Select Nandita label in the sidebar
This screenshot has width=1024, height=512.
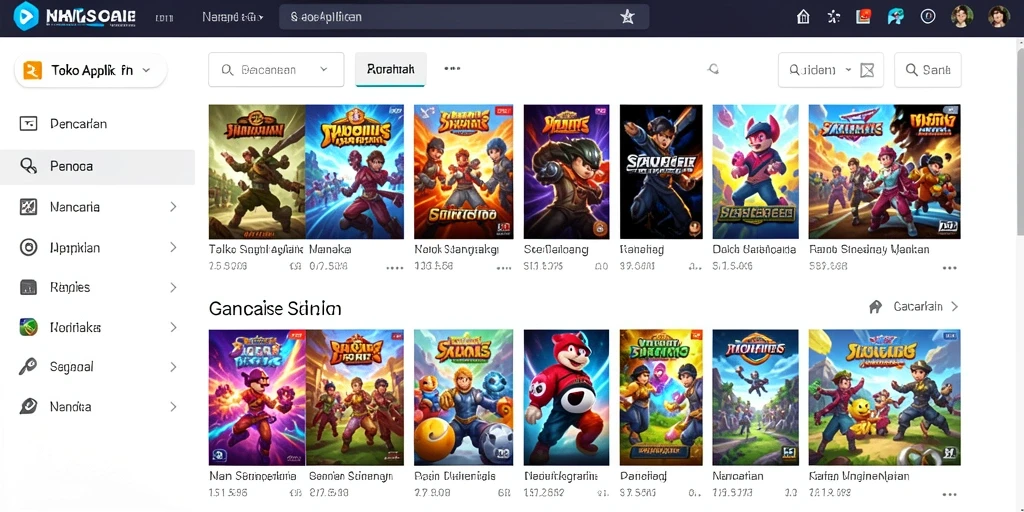pyautogui.click(x=71, y=406)
